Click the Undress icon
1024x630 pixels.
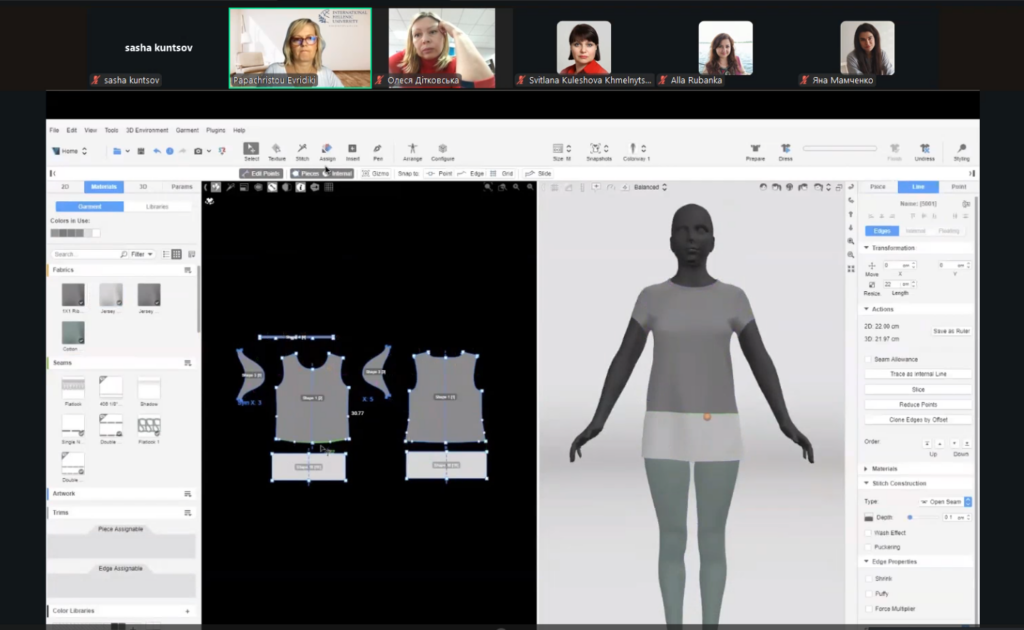924,150
